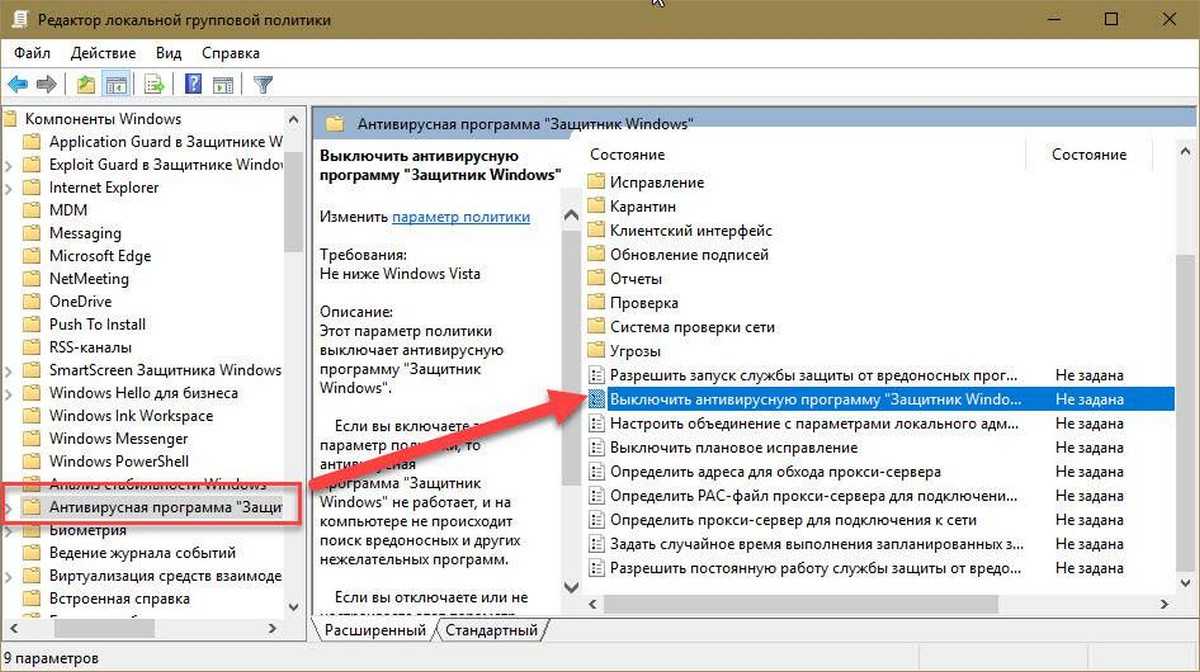Image resolution: width=1200 pixels, height=672 pixels.
Task: Click the Forward arrow in toolbar
Action: tap(46, 84)
